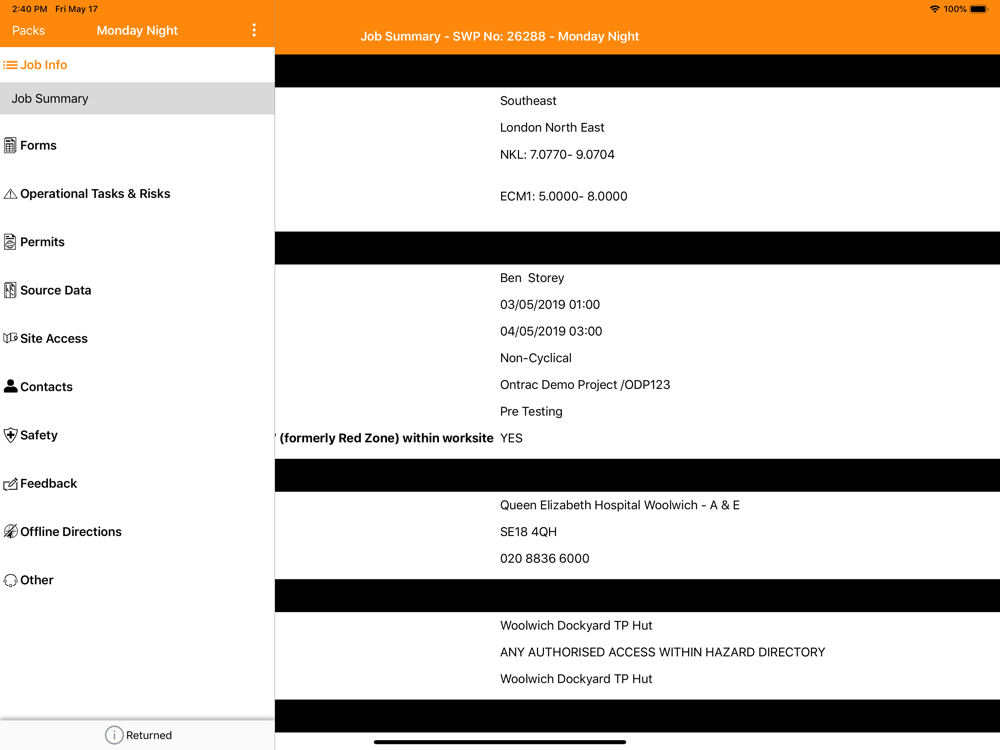Select the Southeast text
Image resolution: width=1000 pixels, height=750 pixels.
point(528,101)
